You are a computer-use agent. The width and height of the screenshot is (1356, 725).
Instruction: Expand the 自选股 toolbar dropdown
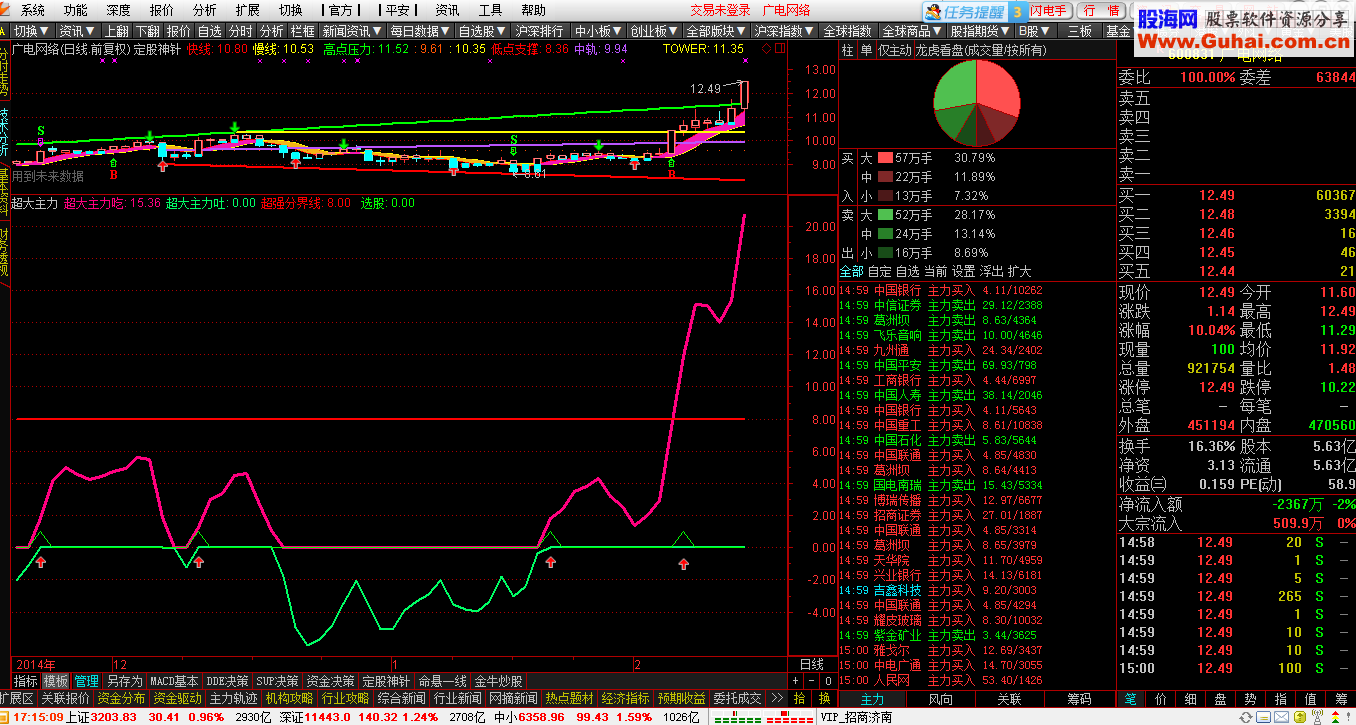tap(482, 31)
